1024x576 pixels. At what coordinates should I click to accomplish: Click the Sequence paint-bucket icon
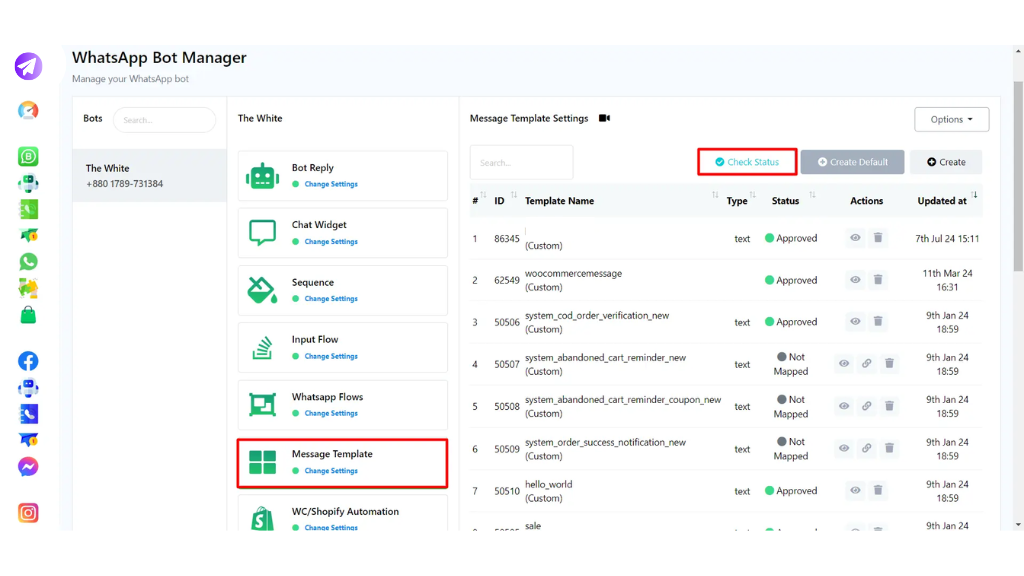tap(263, 290)
